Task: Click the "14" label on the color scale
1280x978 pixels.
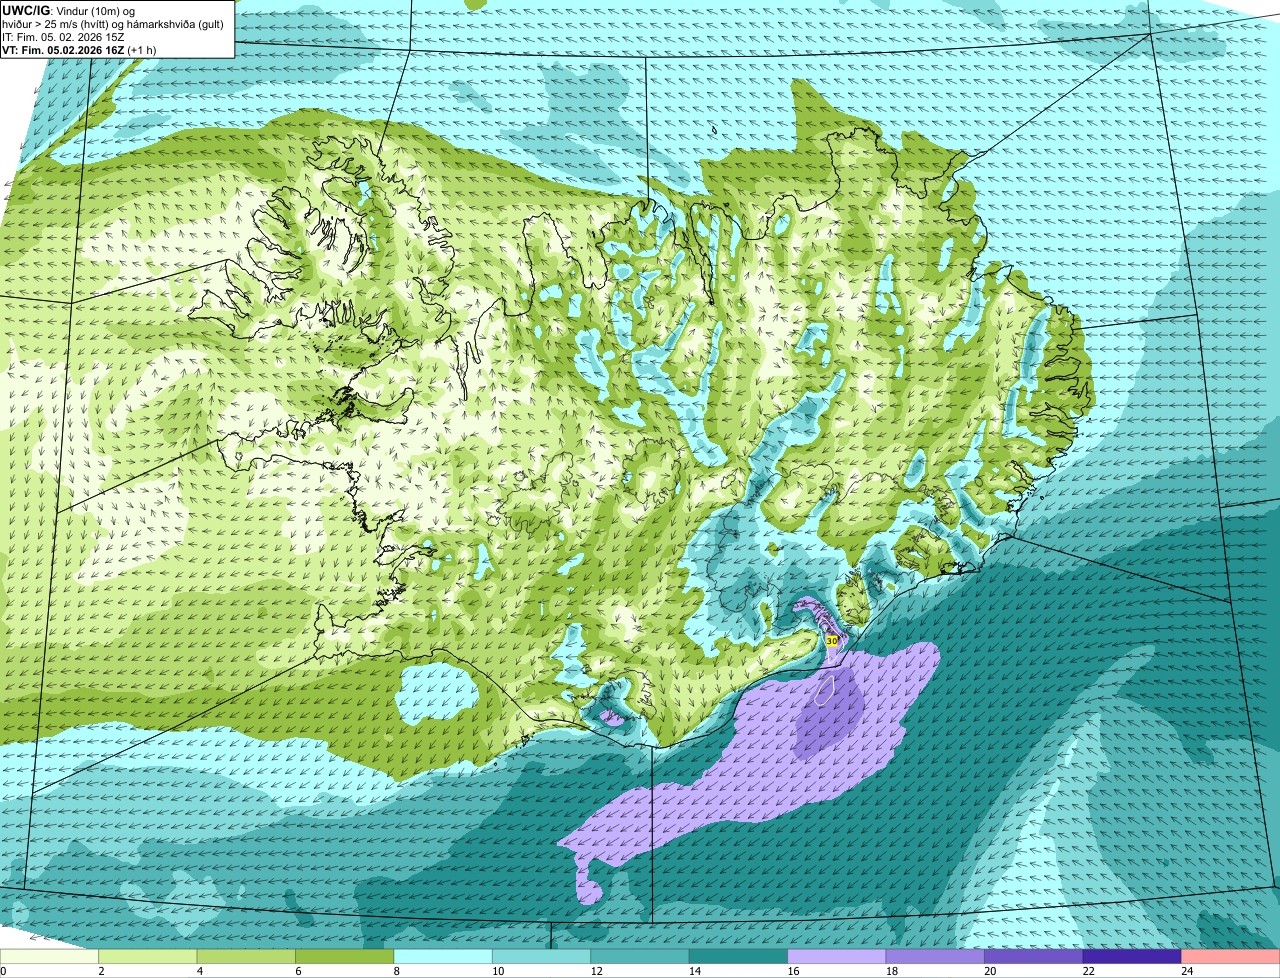Action: (x=695, y=971)
